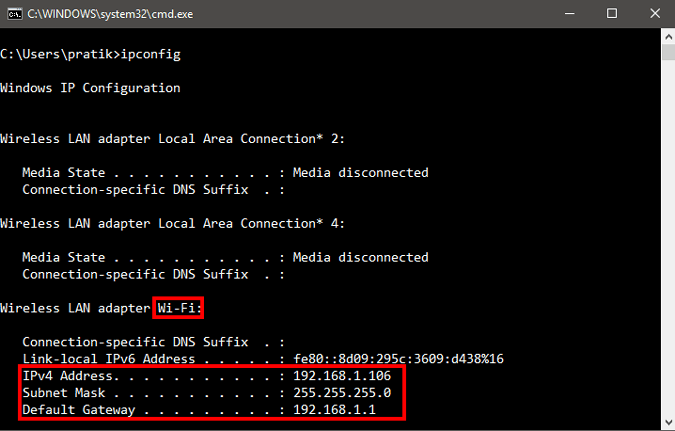This screenshot has width=675, height=431.
Task: Close the cmd.exe window
Action: pos(654,14)
